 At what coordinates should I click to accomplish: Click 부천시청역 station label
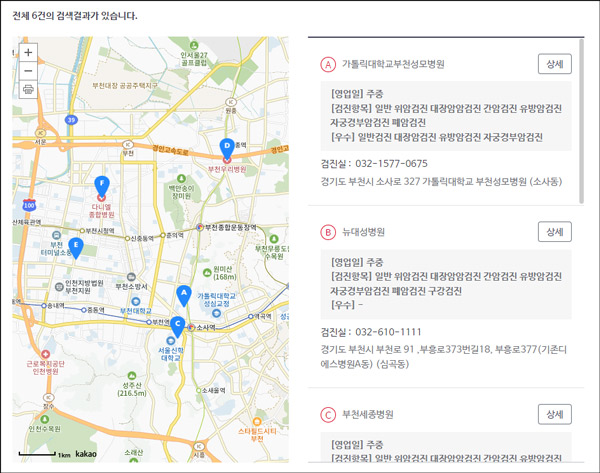click(99, 231)
